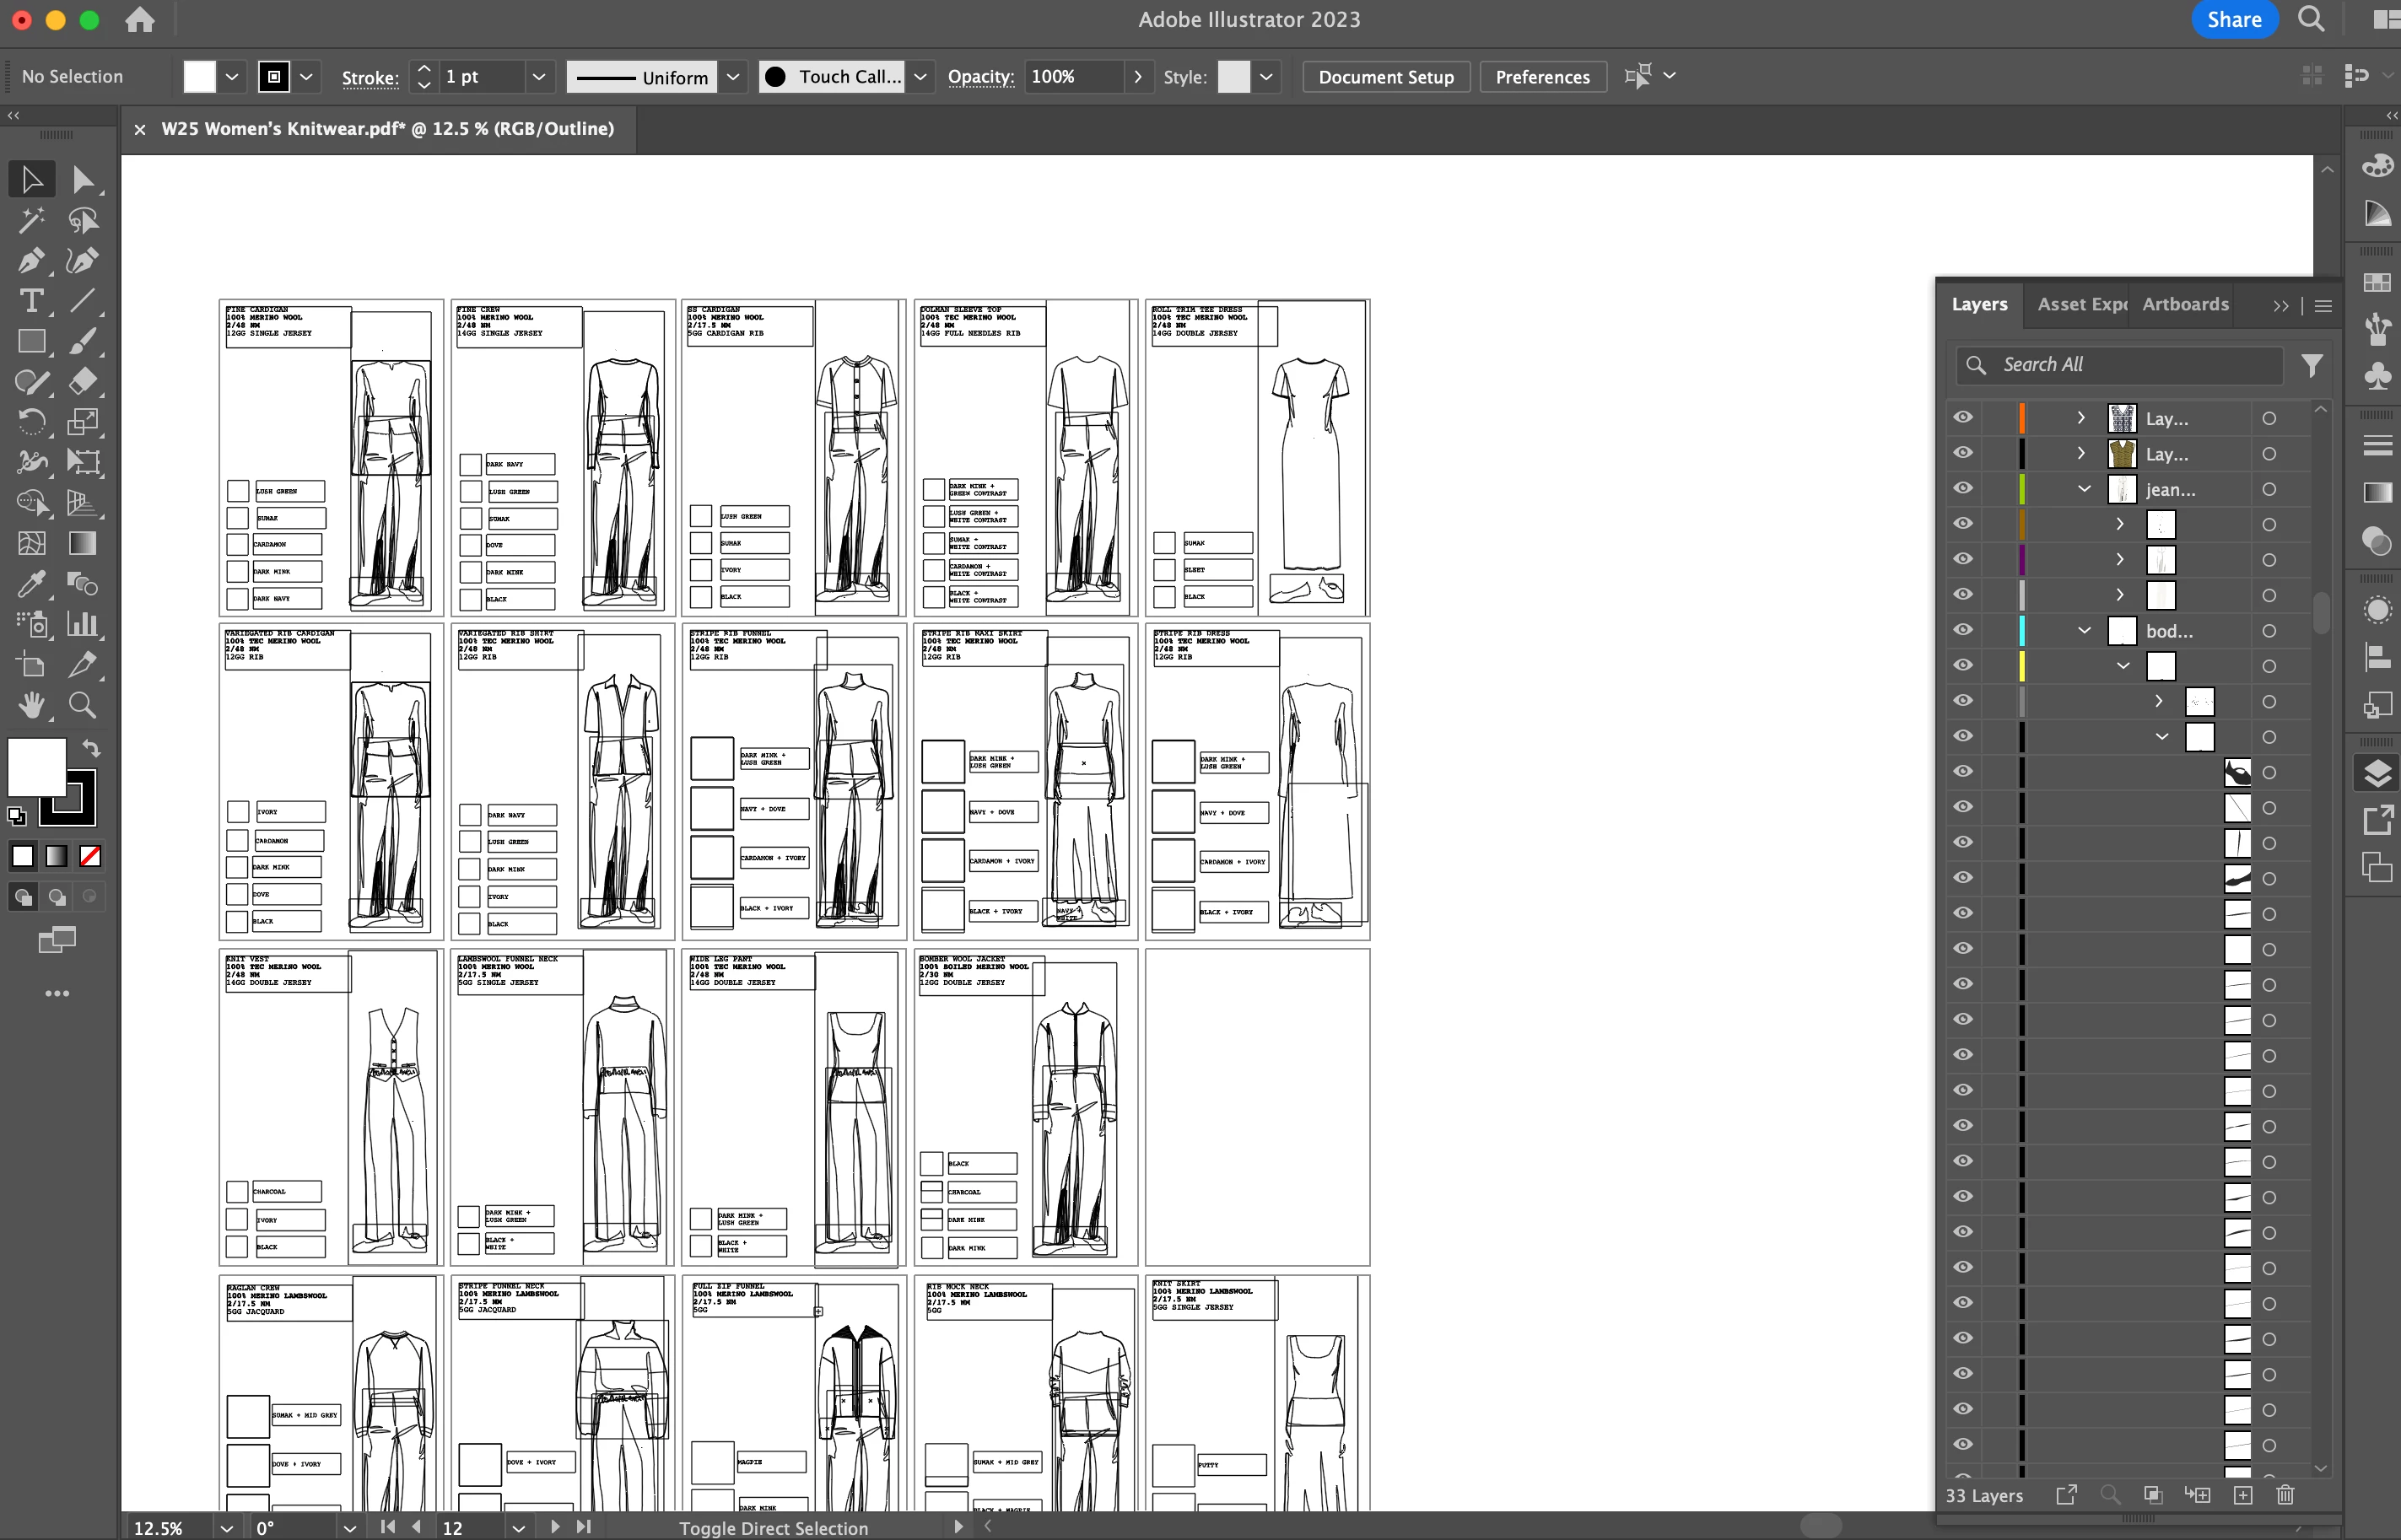
Task: Hide the jean layer using eye icon
Action: tap(1963, 489)
